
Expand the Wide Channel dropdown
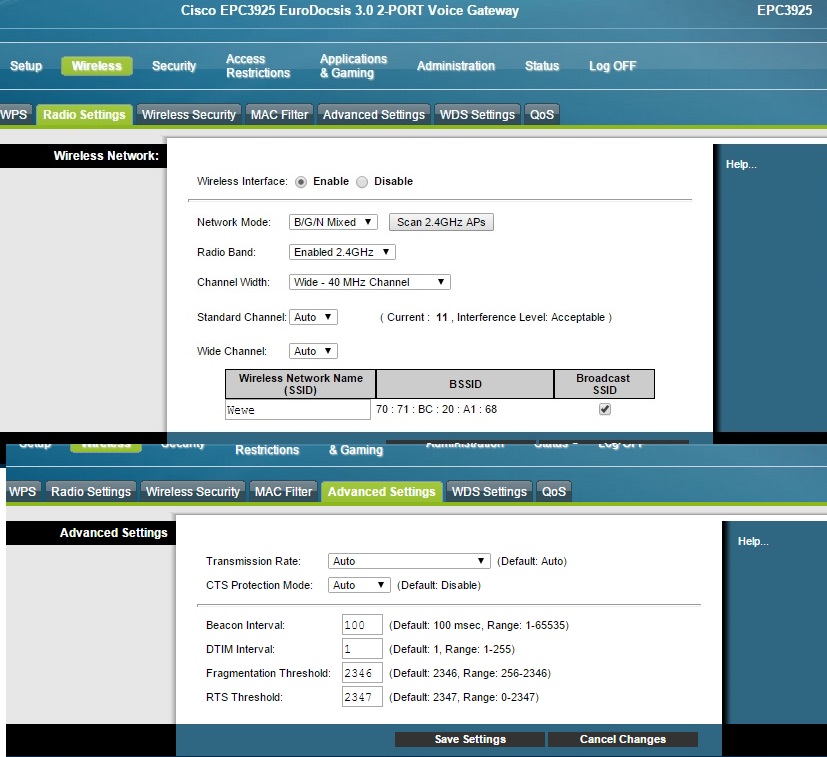[313, 351]
